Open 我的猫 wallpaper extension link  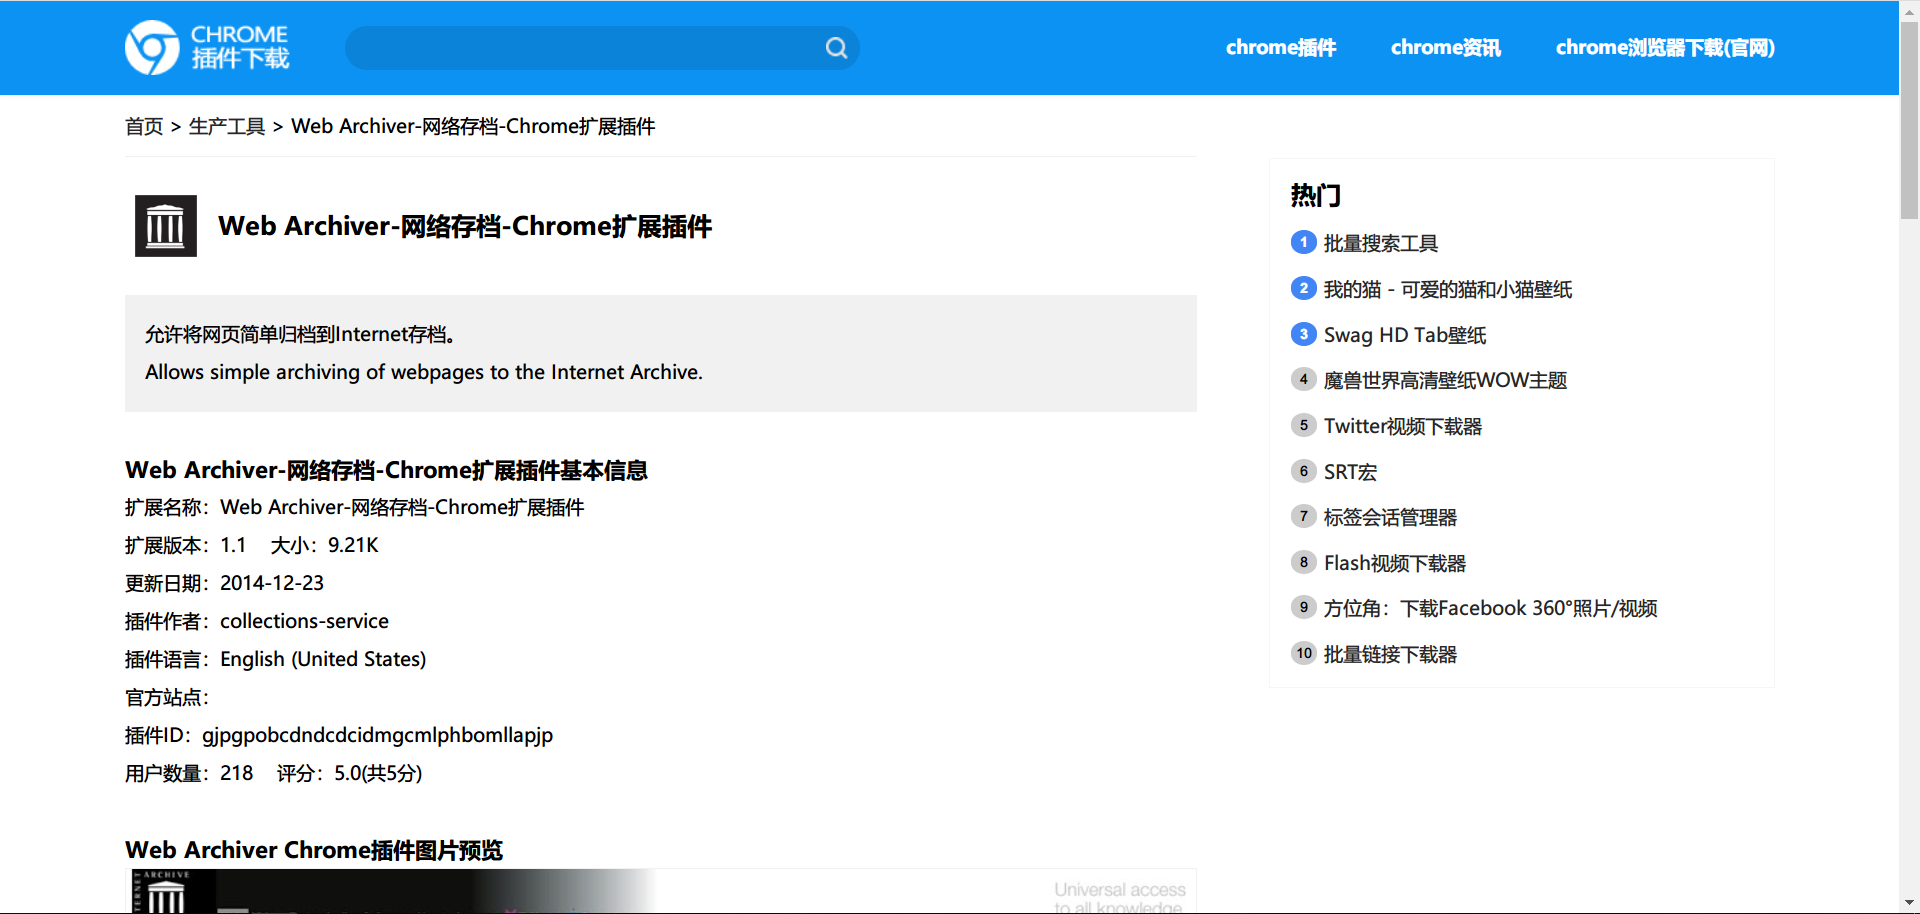pos(1447,290)
